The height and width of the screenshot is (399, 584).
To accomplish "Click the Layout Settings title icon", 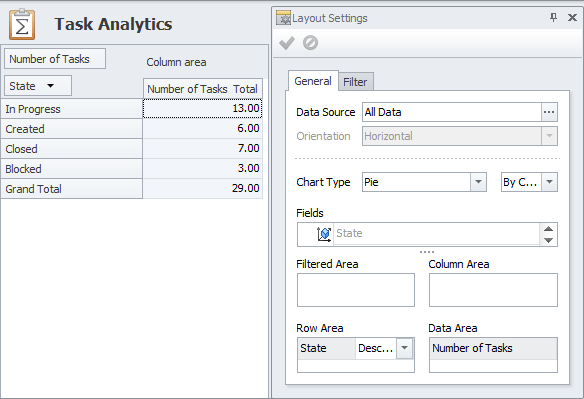I will pyautogui.click(x=283, y=18).
